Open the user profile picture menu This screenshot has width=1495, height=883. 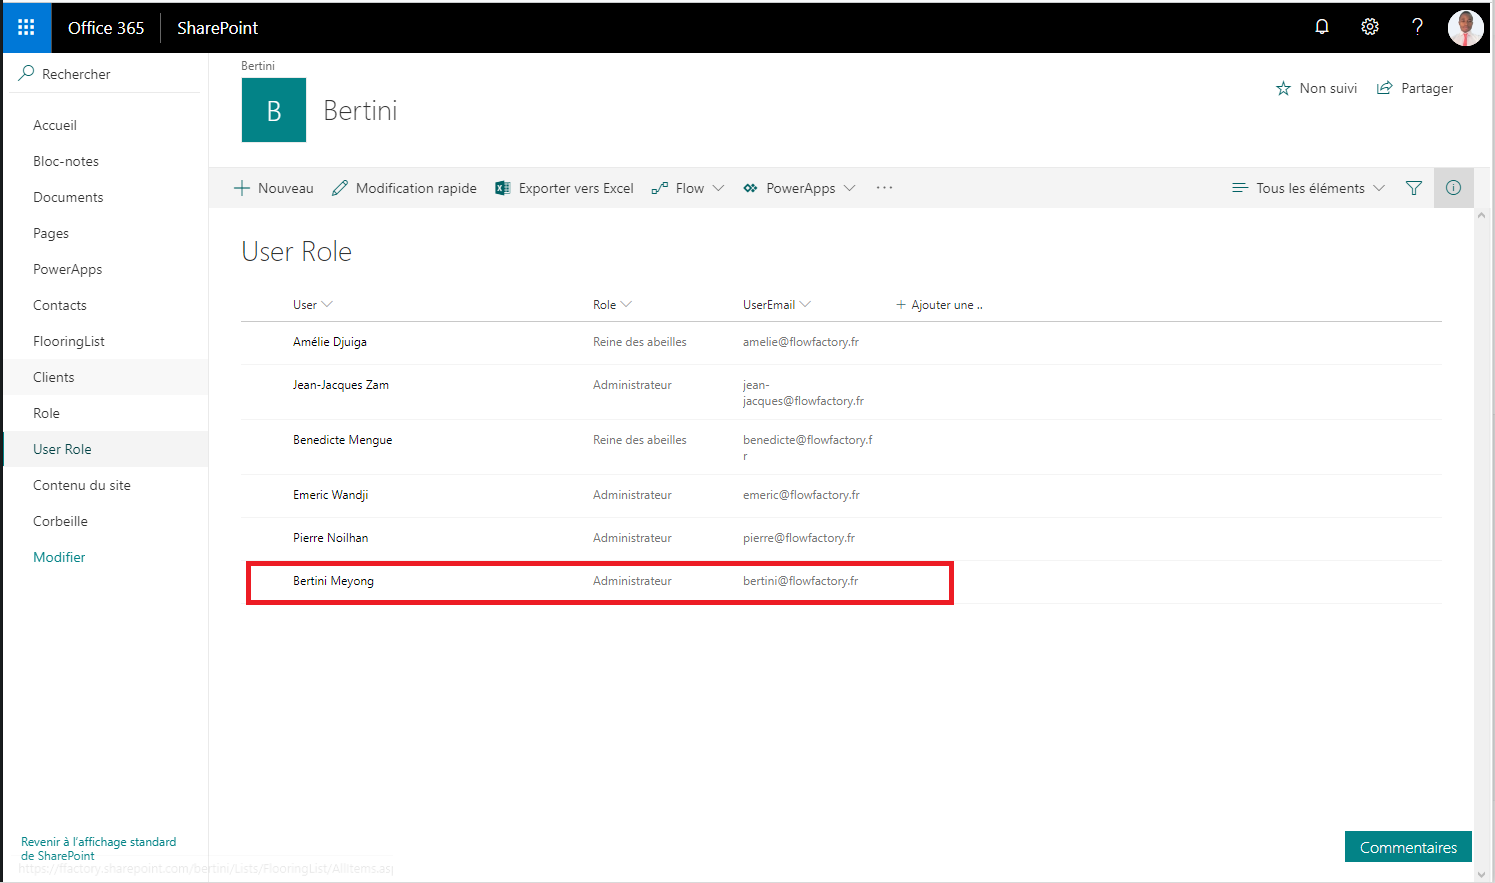(1465, 28)
